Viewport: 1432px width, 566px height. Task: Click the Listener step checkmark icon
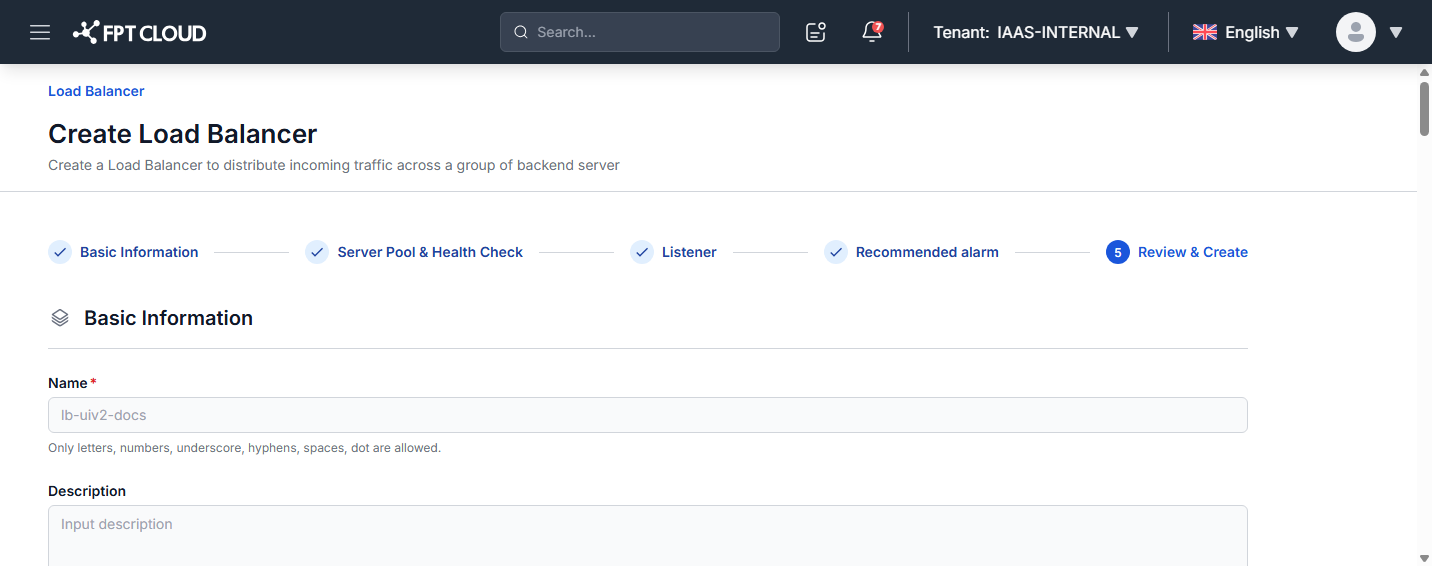642,252
